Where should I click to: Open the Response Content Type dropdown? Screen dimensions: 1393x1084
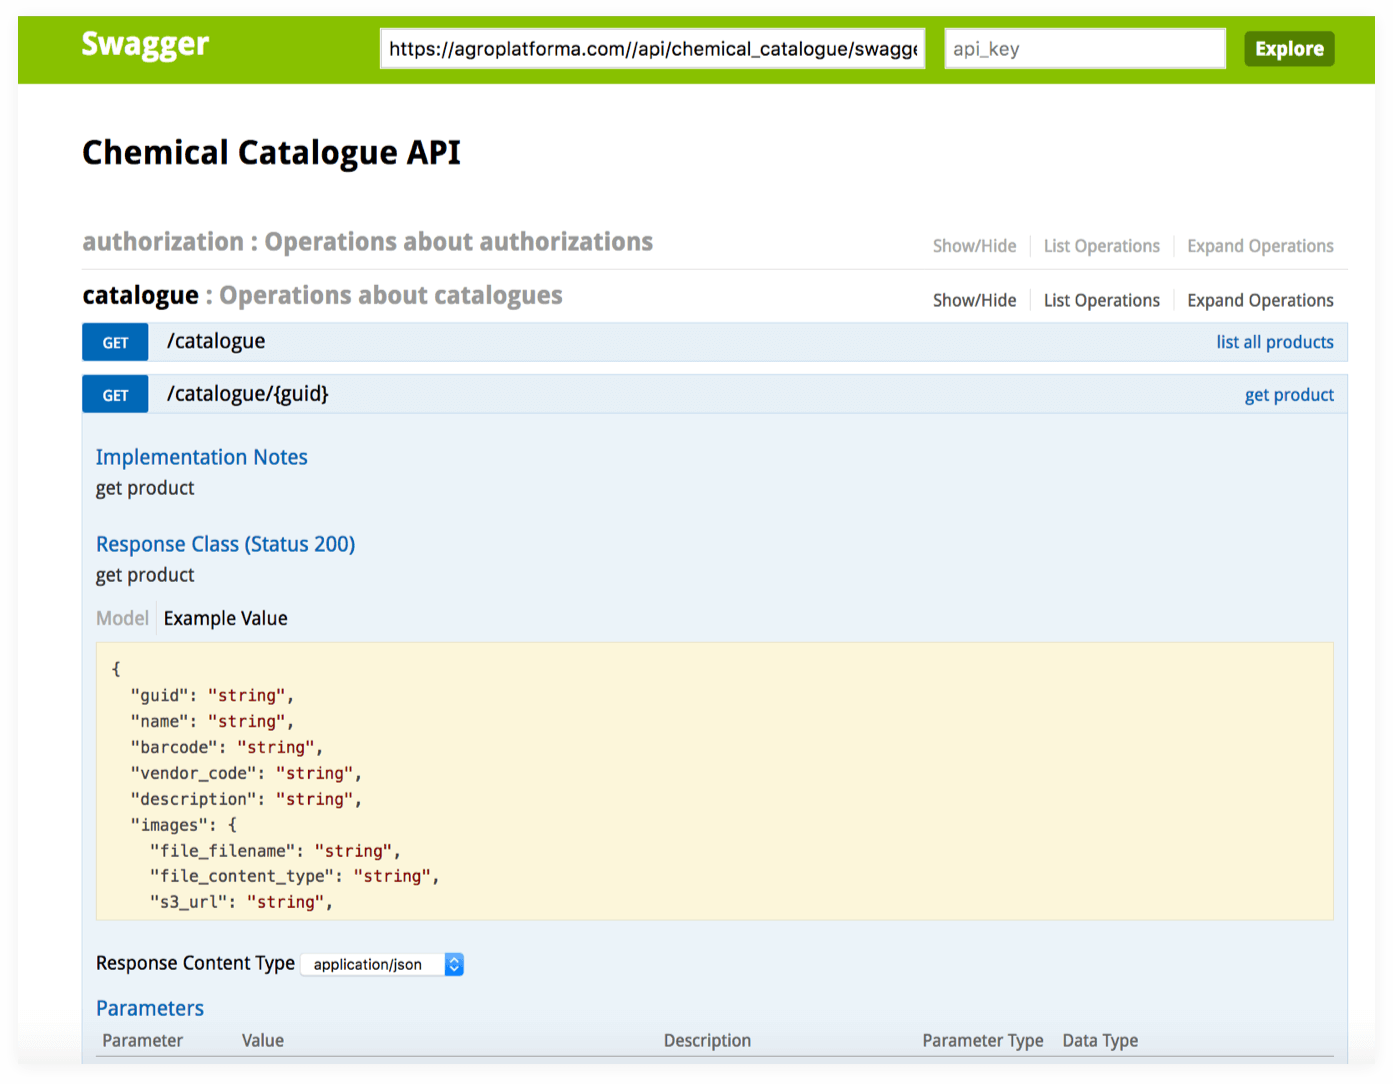coord(382,964)
